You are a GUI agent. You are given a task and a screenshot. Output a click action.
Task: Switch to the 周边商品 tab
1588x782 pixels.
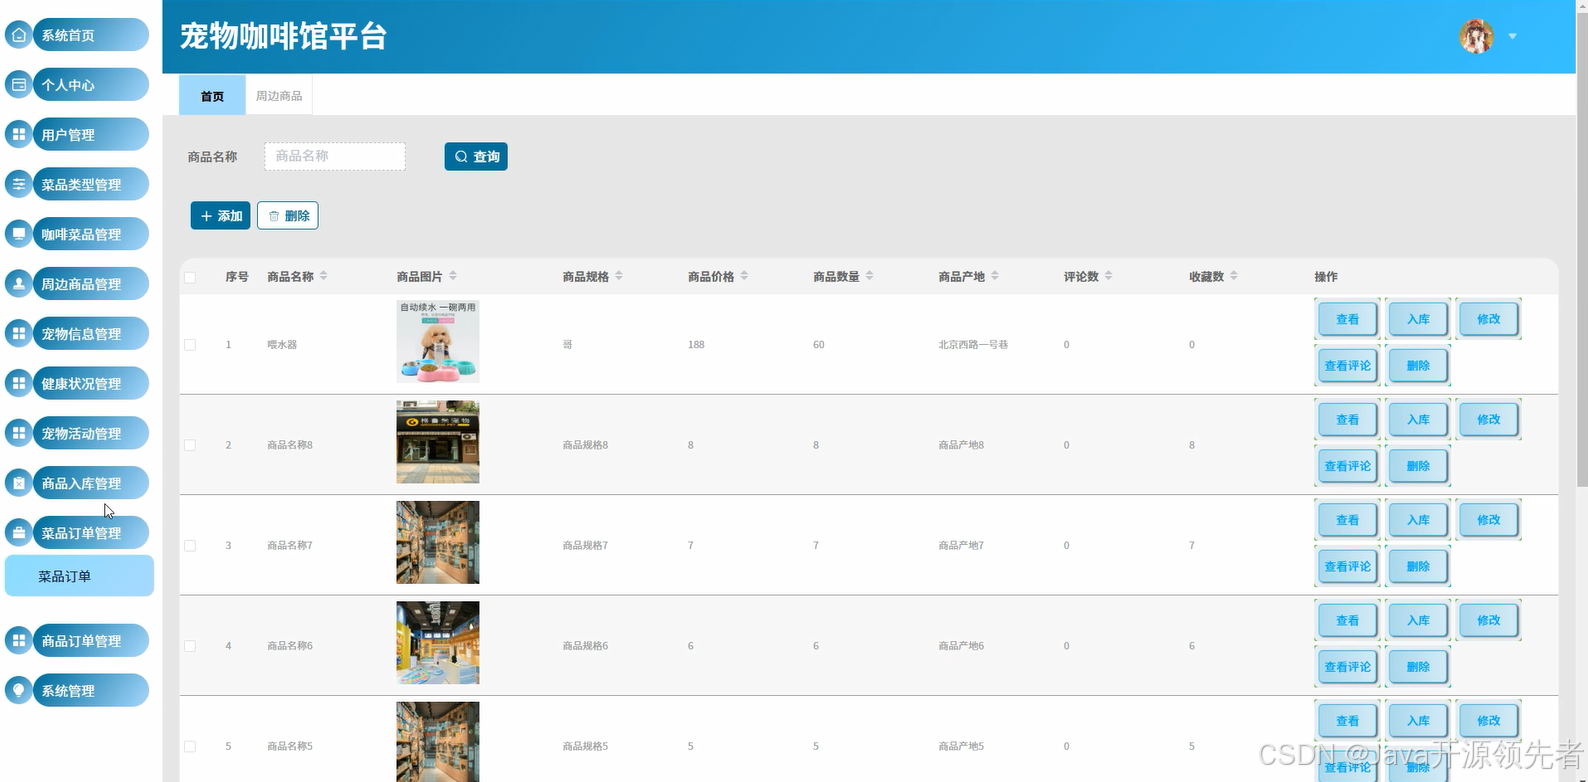(279, 96)
